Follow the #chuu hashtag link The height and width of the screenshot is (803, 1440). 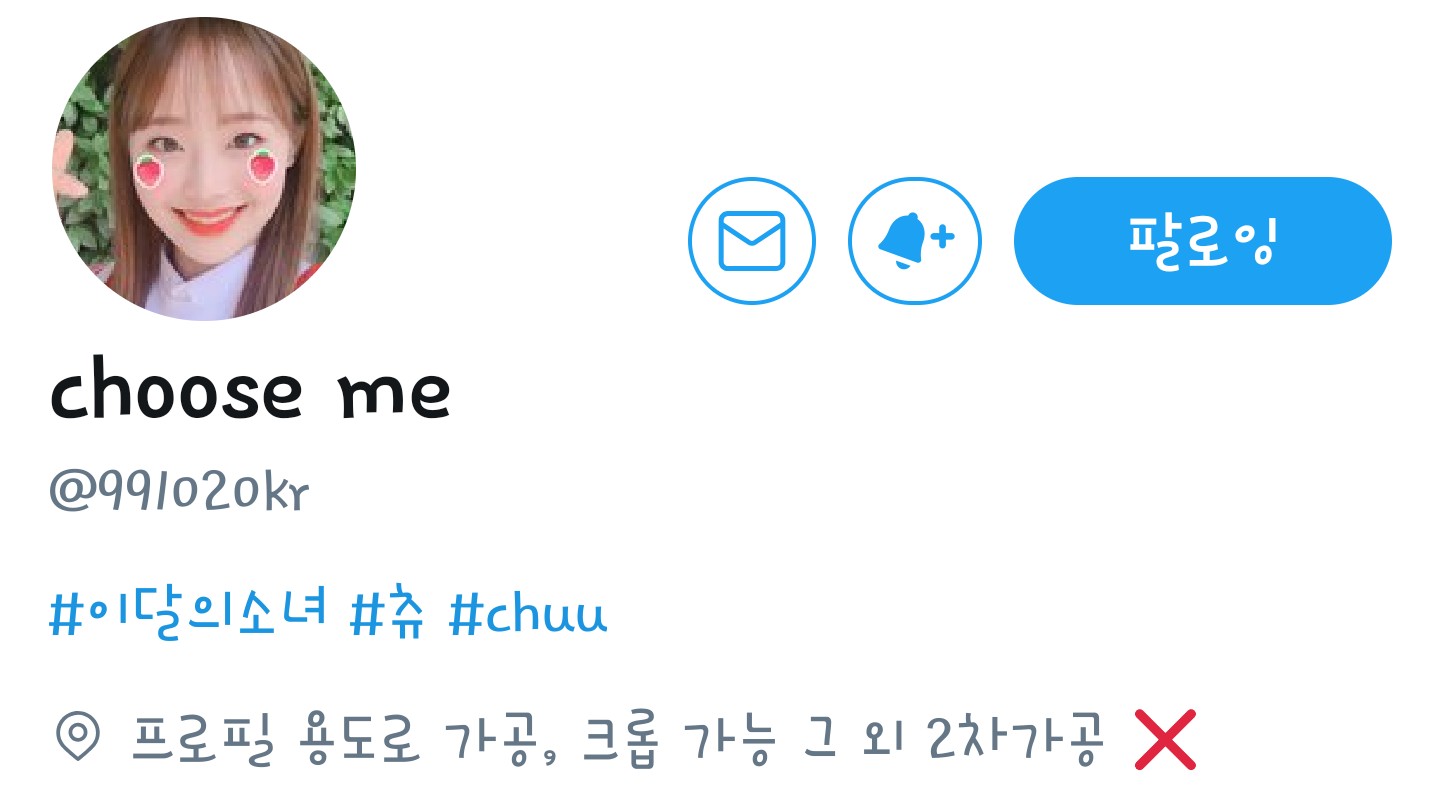pyautogui.click(x=528, y=614)
